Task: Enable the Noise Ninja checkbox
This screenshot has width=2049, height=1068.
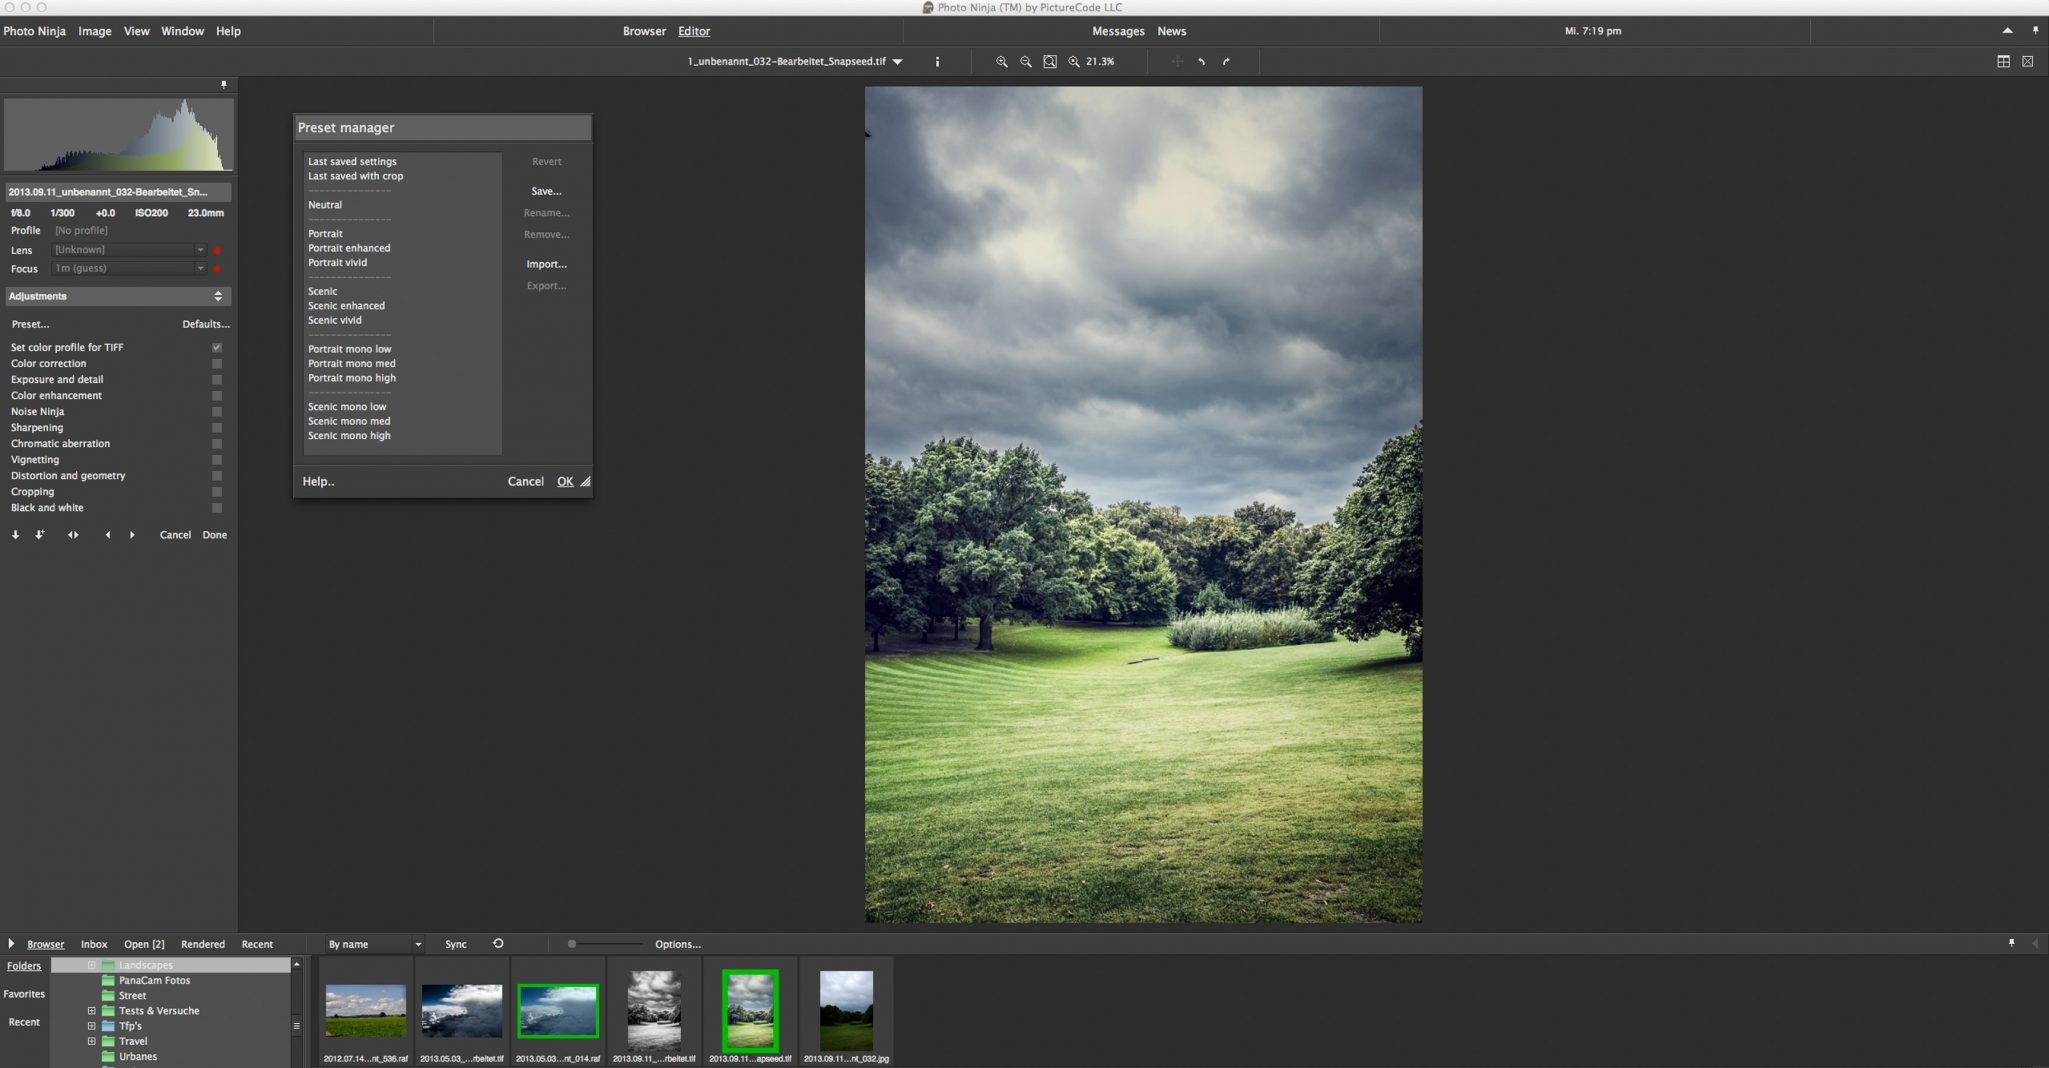Action: point(217,412)
